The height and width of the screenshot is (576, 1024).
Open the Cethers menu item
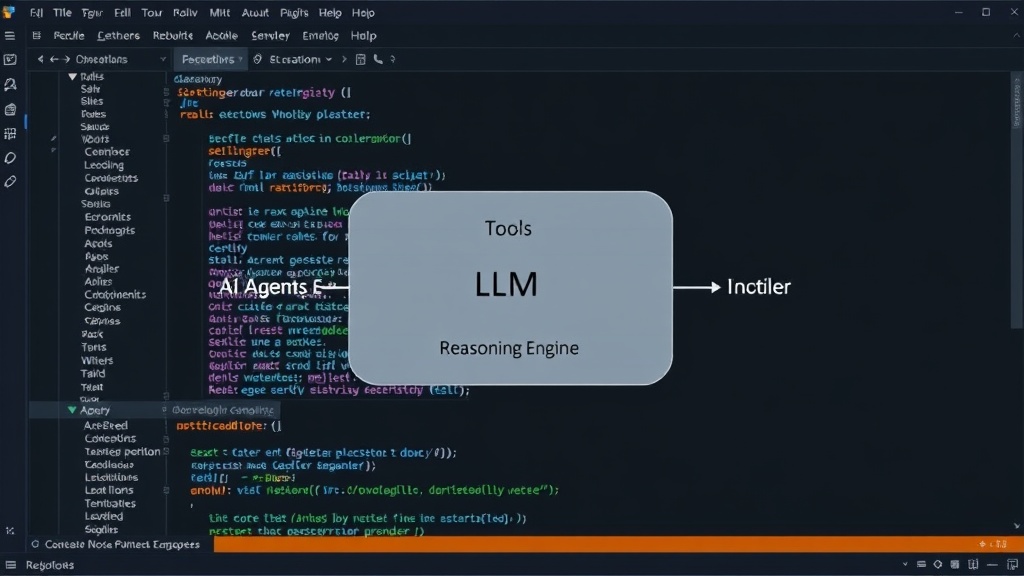(x=118, y=36)
